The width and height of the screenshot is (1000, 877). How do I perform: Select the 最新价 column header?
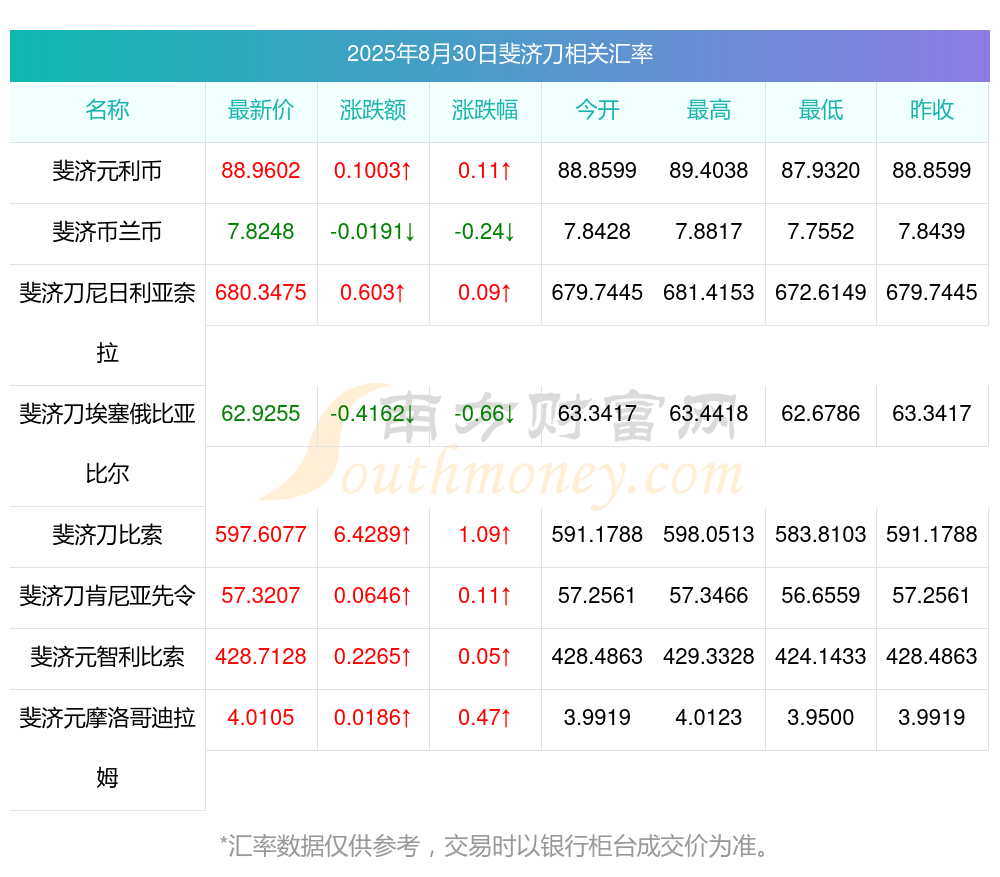click(261, 110)
